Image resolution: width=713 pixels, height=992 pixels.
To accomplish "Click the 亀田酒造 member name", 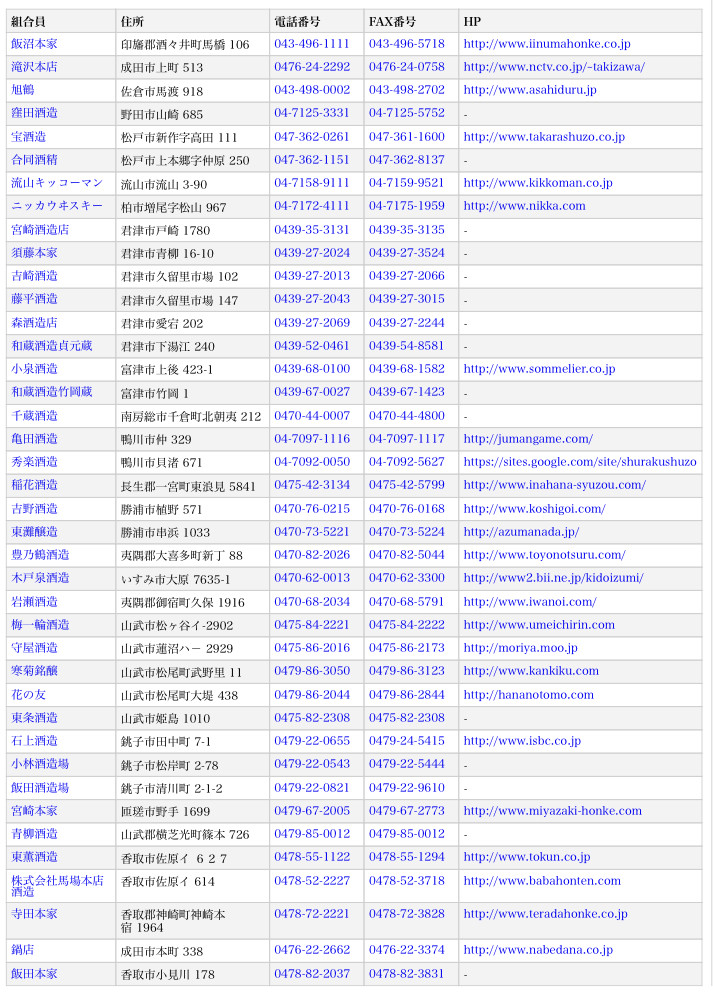I will click(x=34, y=438).
